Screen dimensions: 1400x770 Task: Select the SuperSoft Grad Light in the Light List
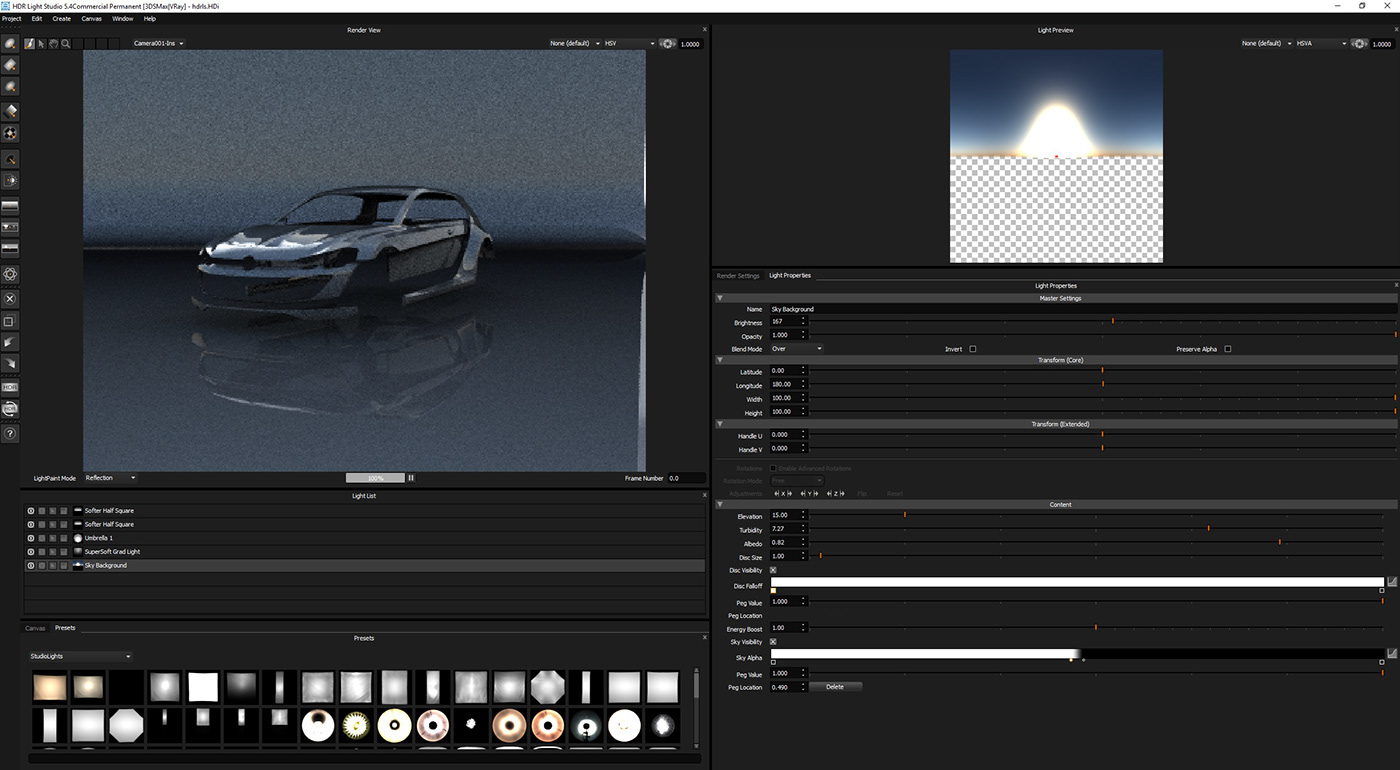pos(112,551)
